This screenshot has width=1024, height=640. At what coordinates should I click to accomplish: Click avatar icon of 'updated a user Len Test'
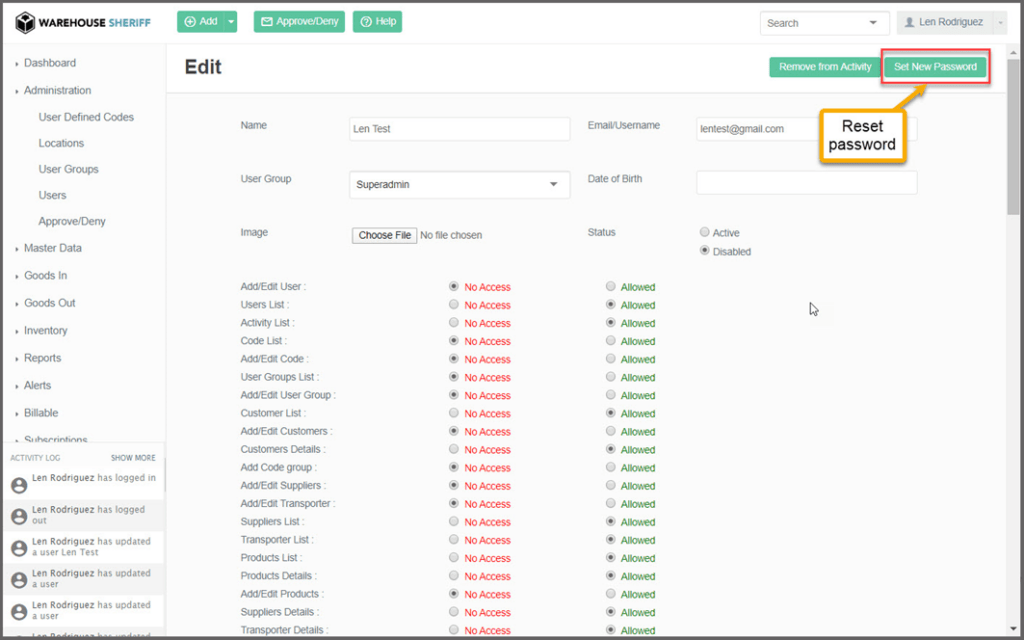(x=18, y=548)
